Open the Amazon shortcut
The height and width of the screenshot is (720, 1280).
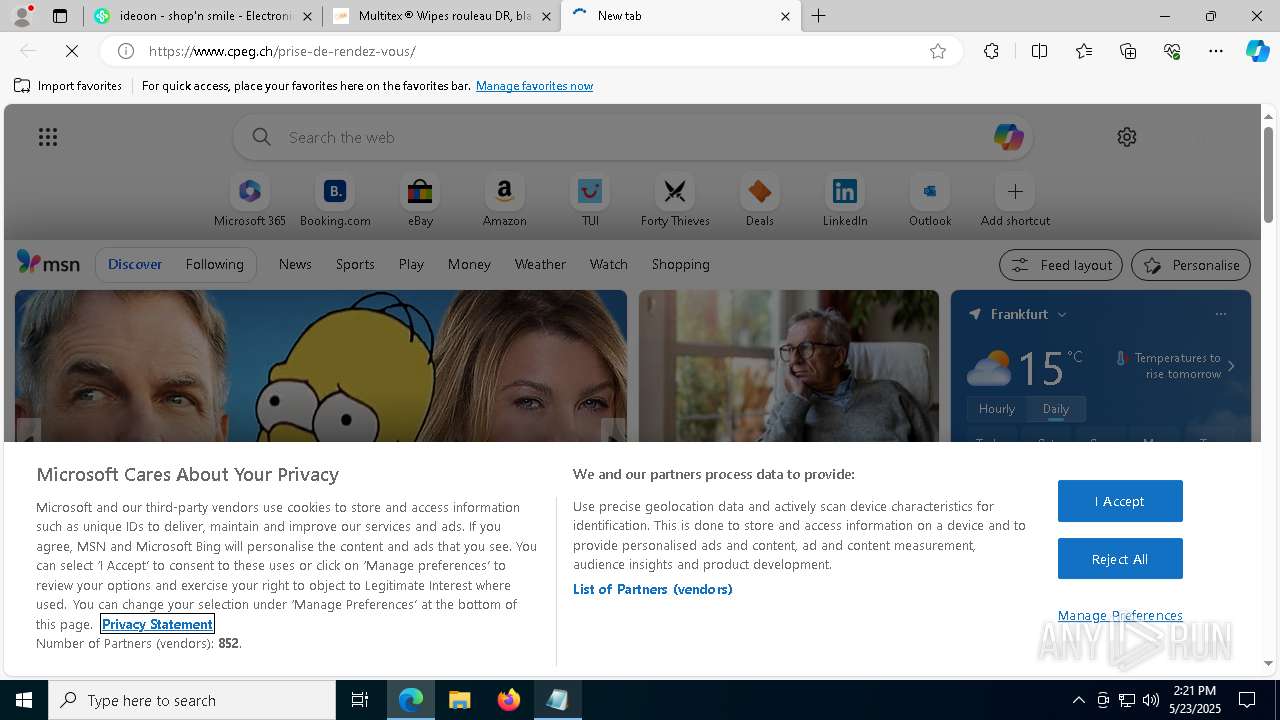[505, 201]
